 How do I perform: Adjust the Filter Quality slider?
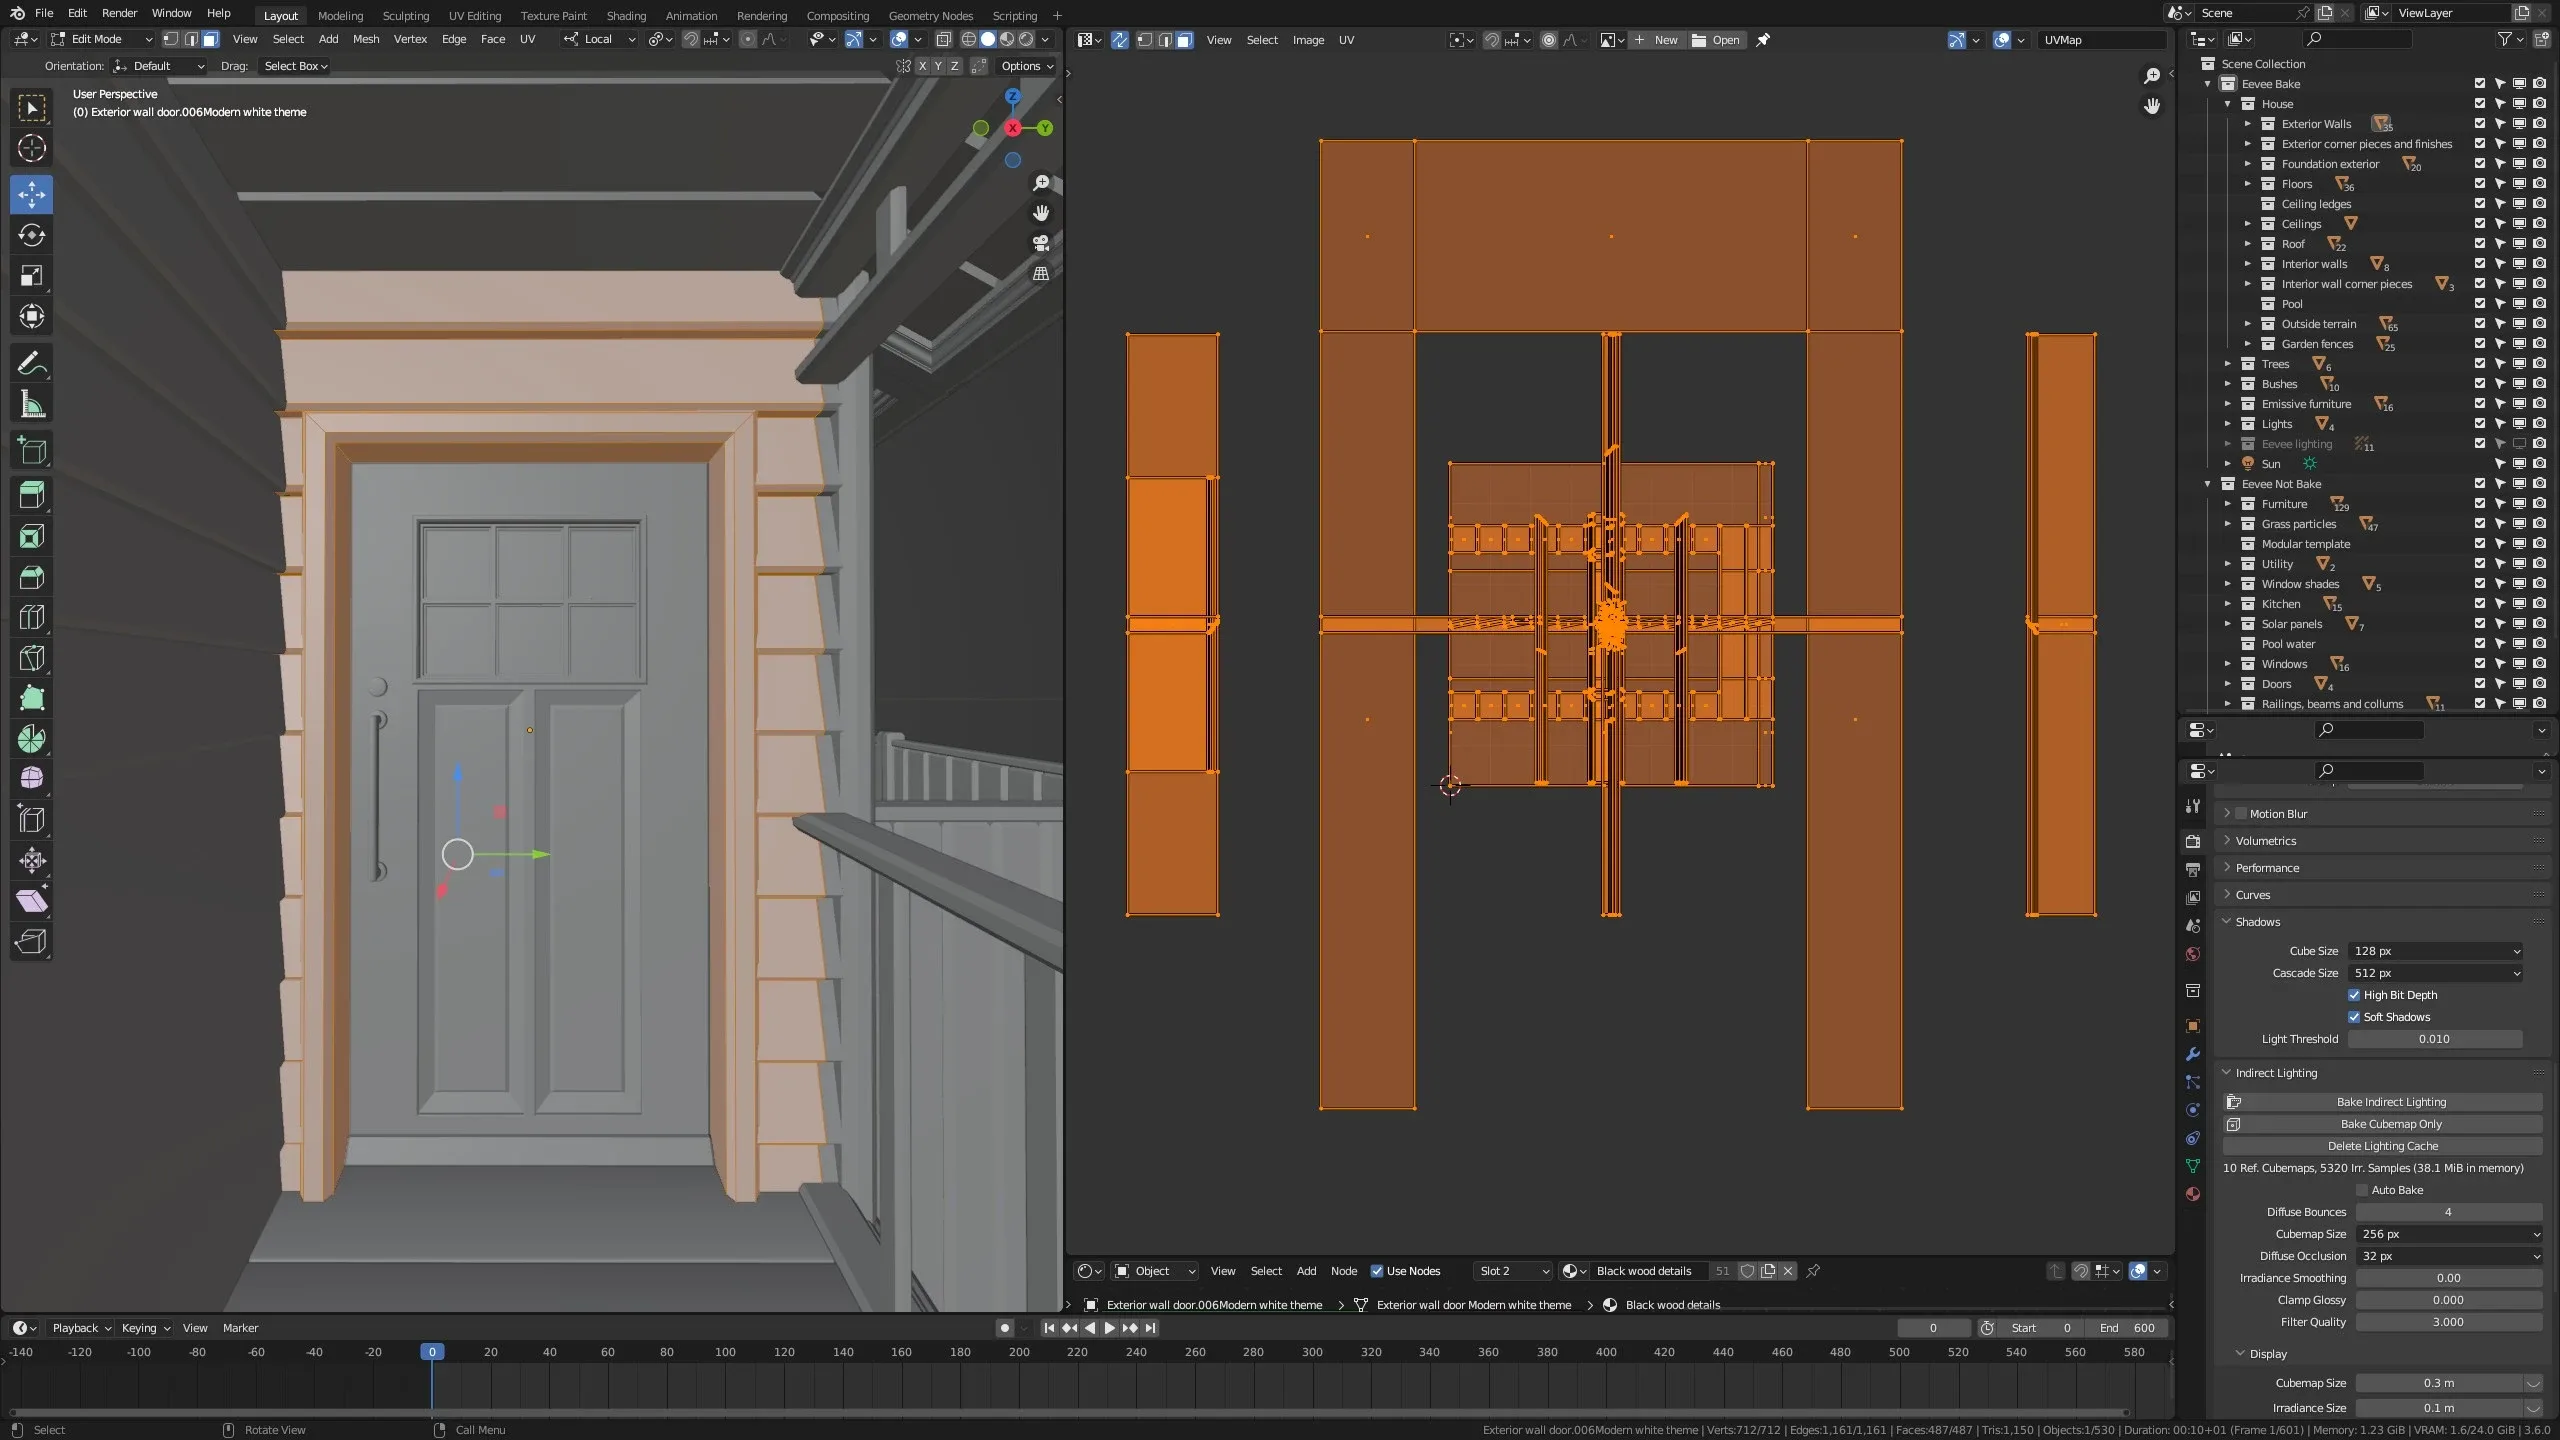(2449, 1322)
